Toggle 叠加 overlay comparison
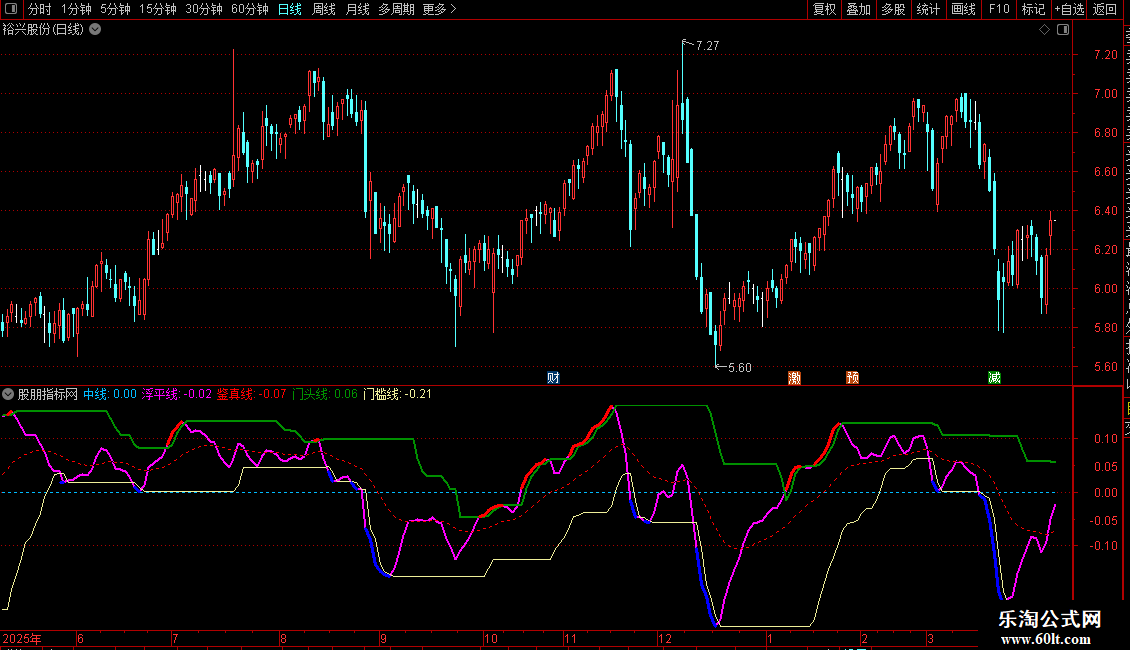Image resolution: width=1130 pixels, height=650 pixels. click(x=858, y=10)
